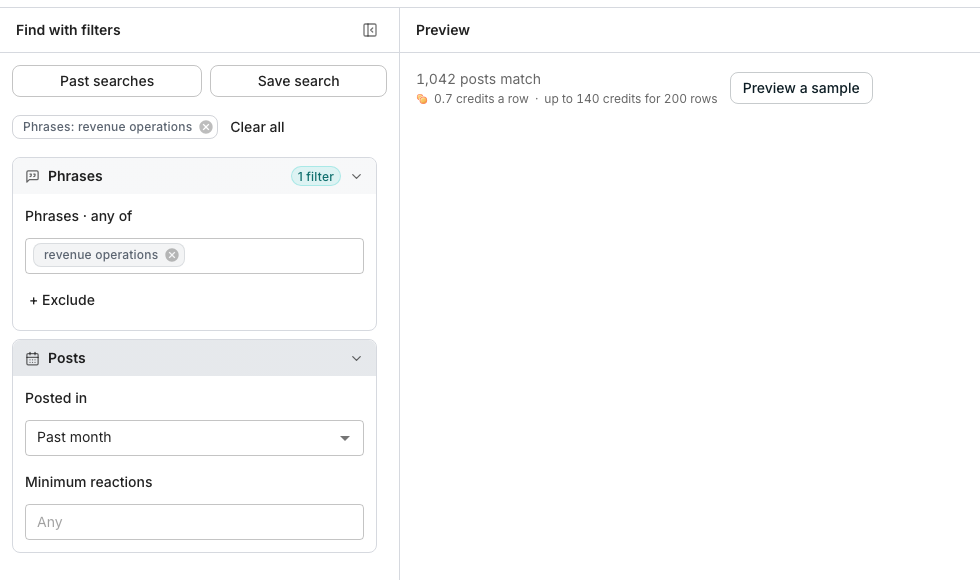Image resolution: width=980 pixels, height=580 pixels.
Task: Click the Preview heading
Action: point(442,30)
